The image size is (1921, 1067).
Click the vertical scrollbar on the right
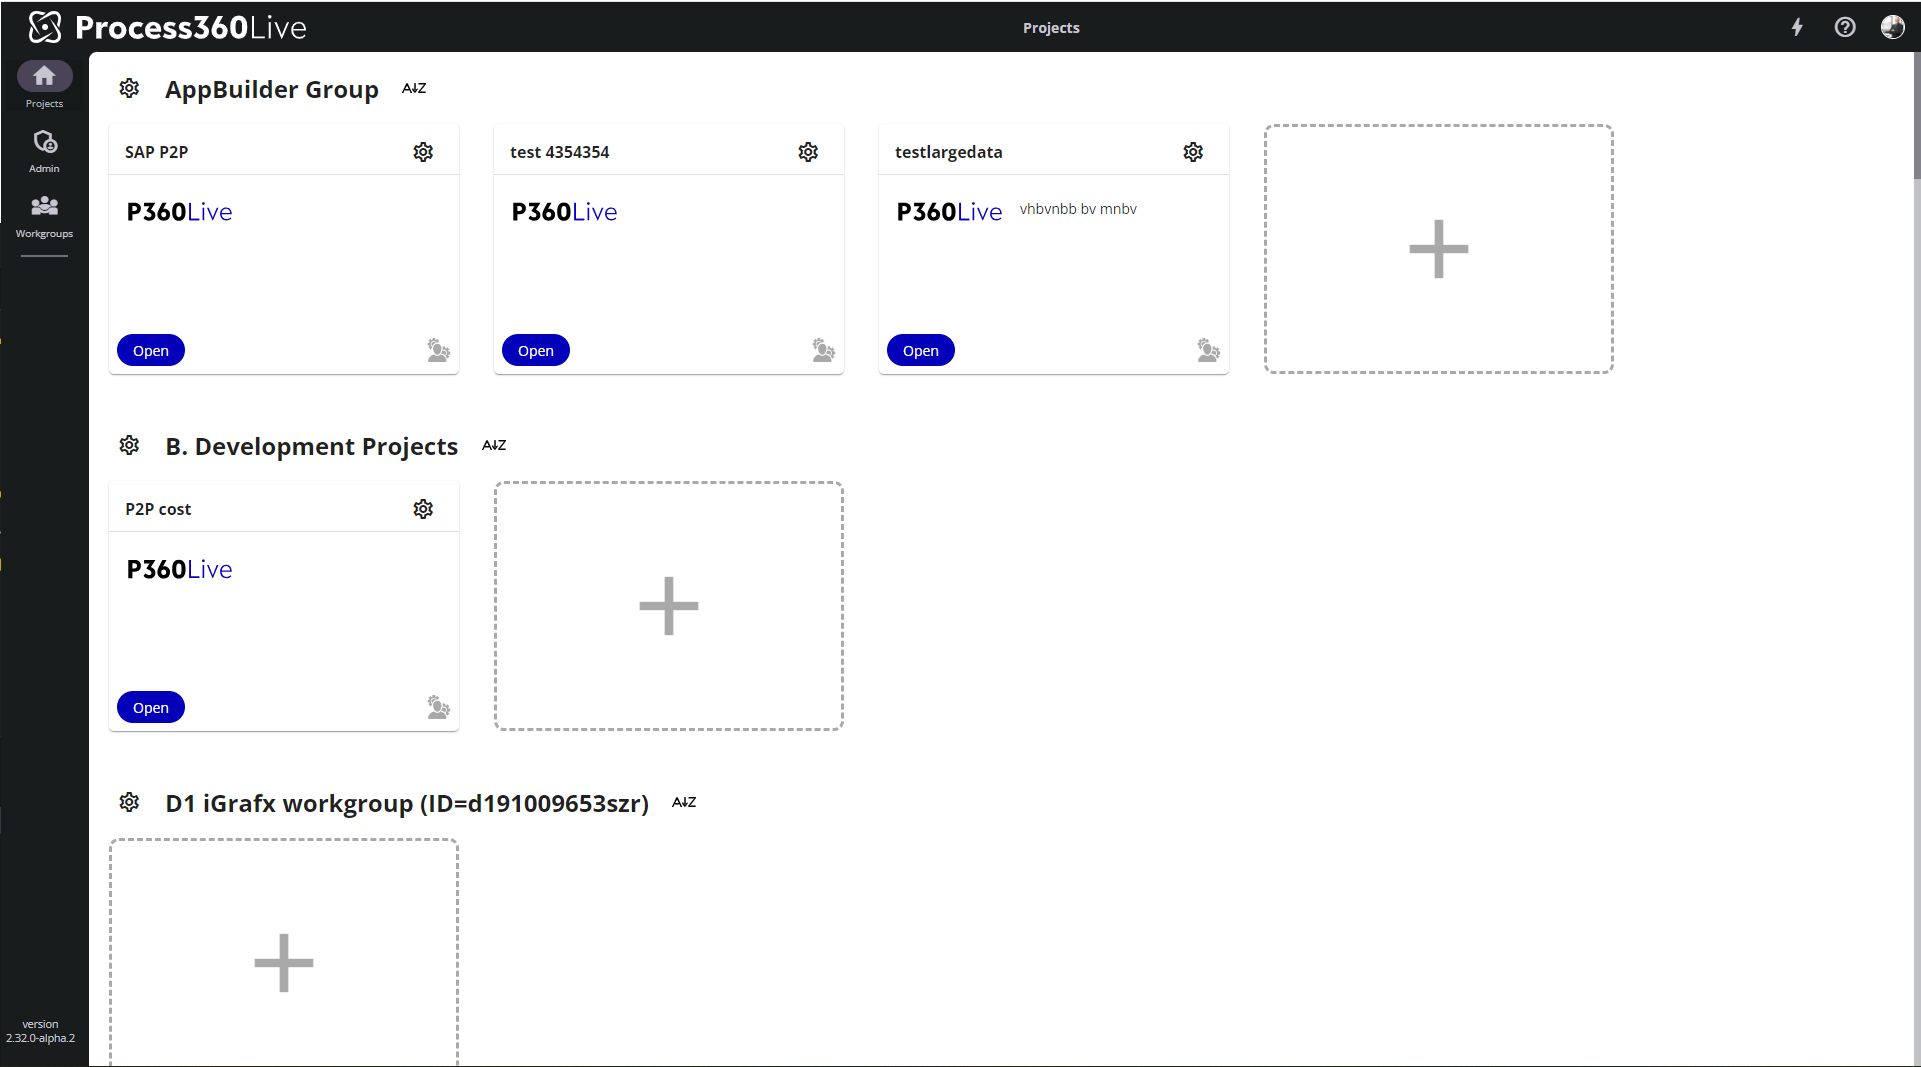(1916, 115)
